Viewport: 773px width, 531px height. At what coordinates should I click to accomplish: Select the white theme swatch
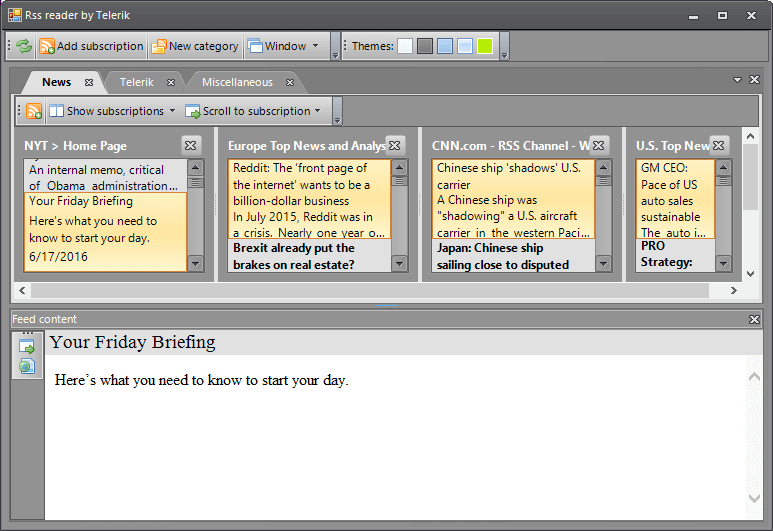(x=405, y=46)
